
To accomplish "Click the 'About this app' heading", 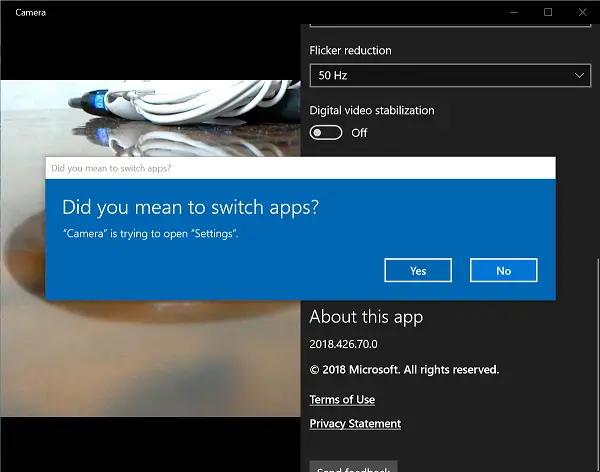I will [366, 317].
